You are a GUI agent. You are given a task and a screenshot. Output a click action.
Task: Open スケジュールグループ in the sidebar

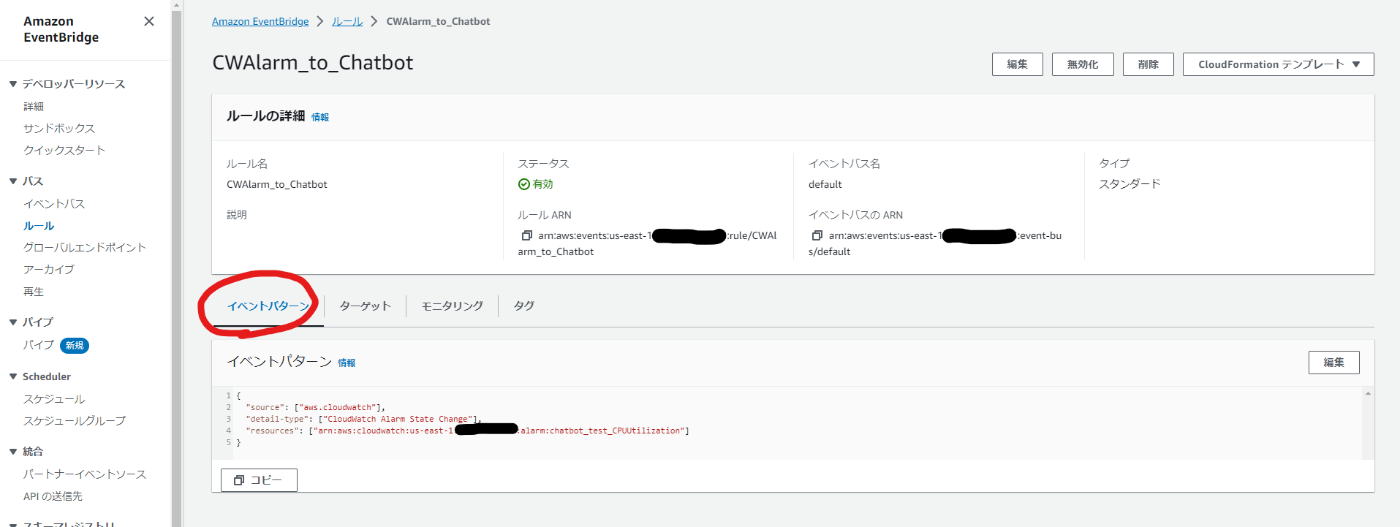[x=74, y=421]
